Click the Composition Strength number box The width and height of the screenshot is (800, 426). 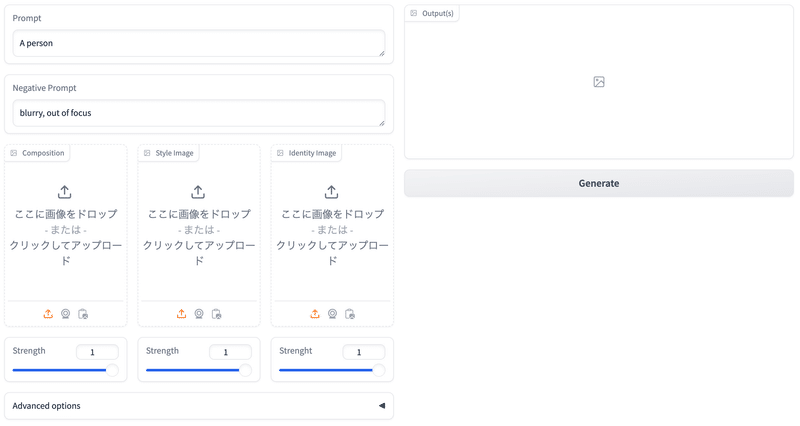point(97,352)
